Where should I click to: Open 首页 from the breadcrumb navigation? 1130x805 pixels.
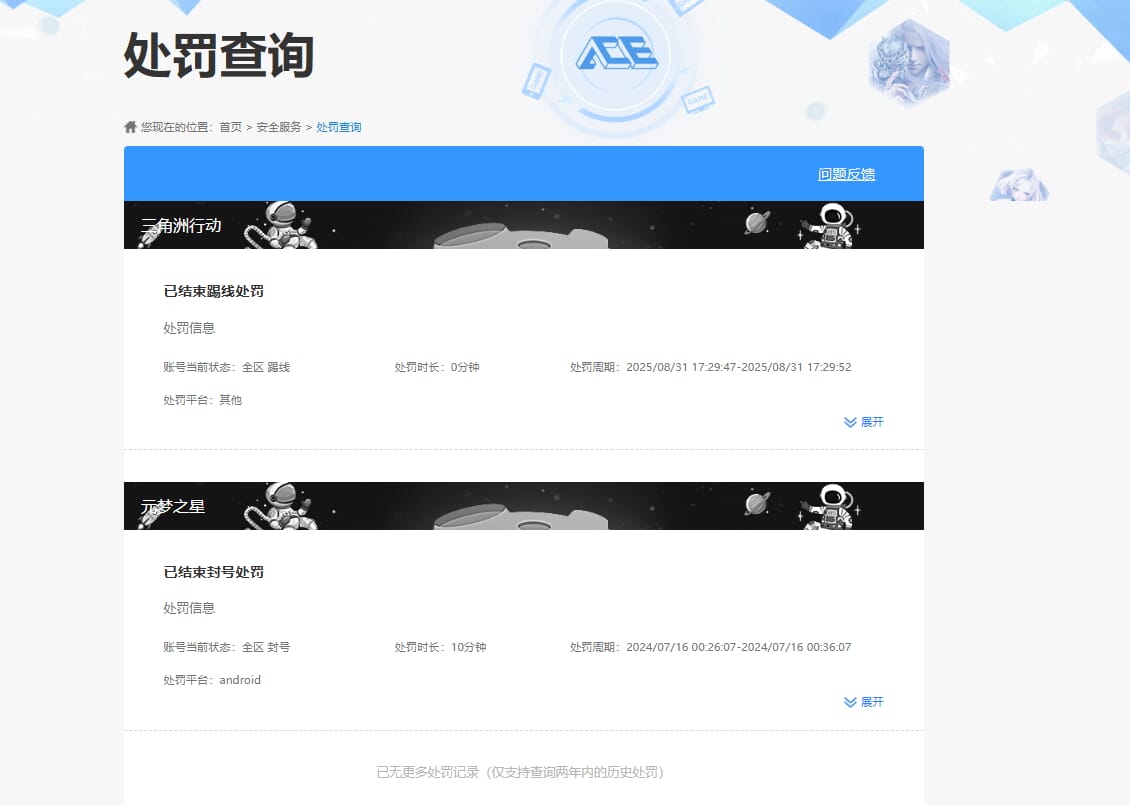(x=230, y=126)
